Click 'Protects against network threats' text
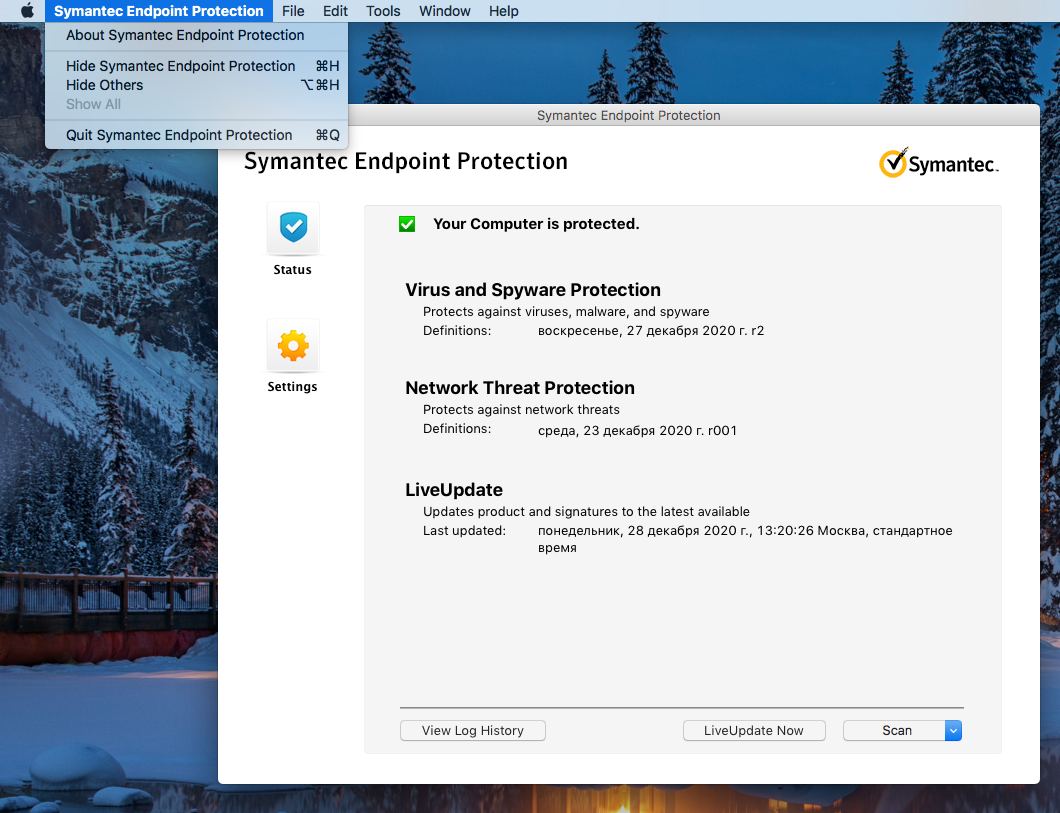 pyautogui.click(x=521, y=410)
